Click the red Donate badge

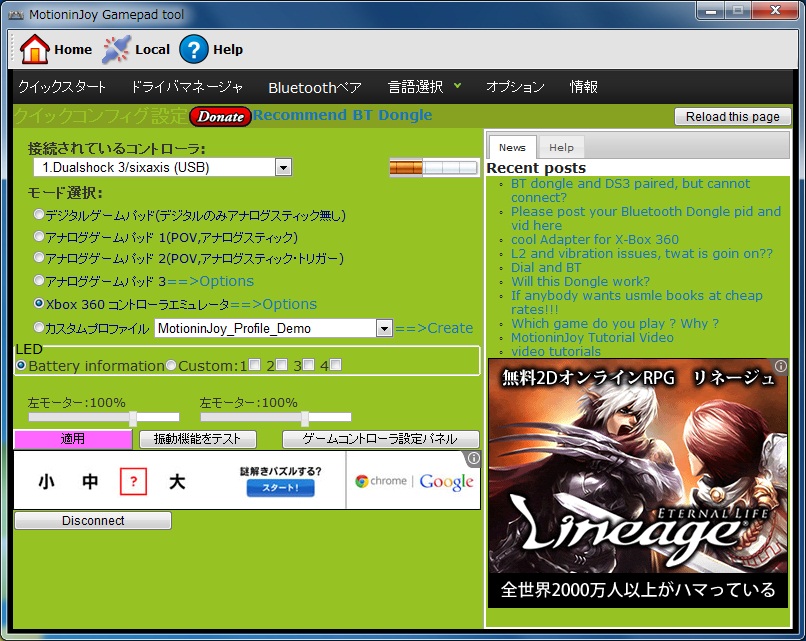221,117
